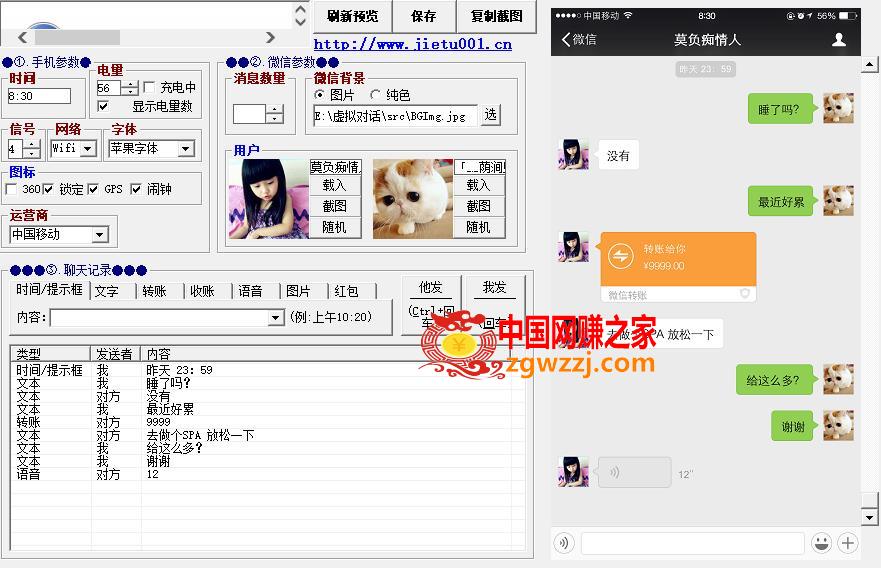
Task: Click the left scroll arrow of top preview strip
Action: point(22,38)
